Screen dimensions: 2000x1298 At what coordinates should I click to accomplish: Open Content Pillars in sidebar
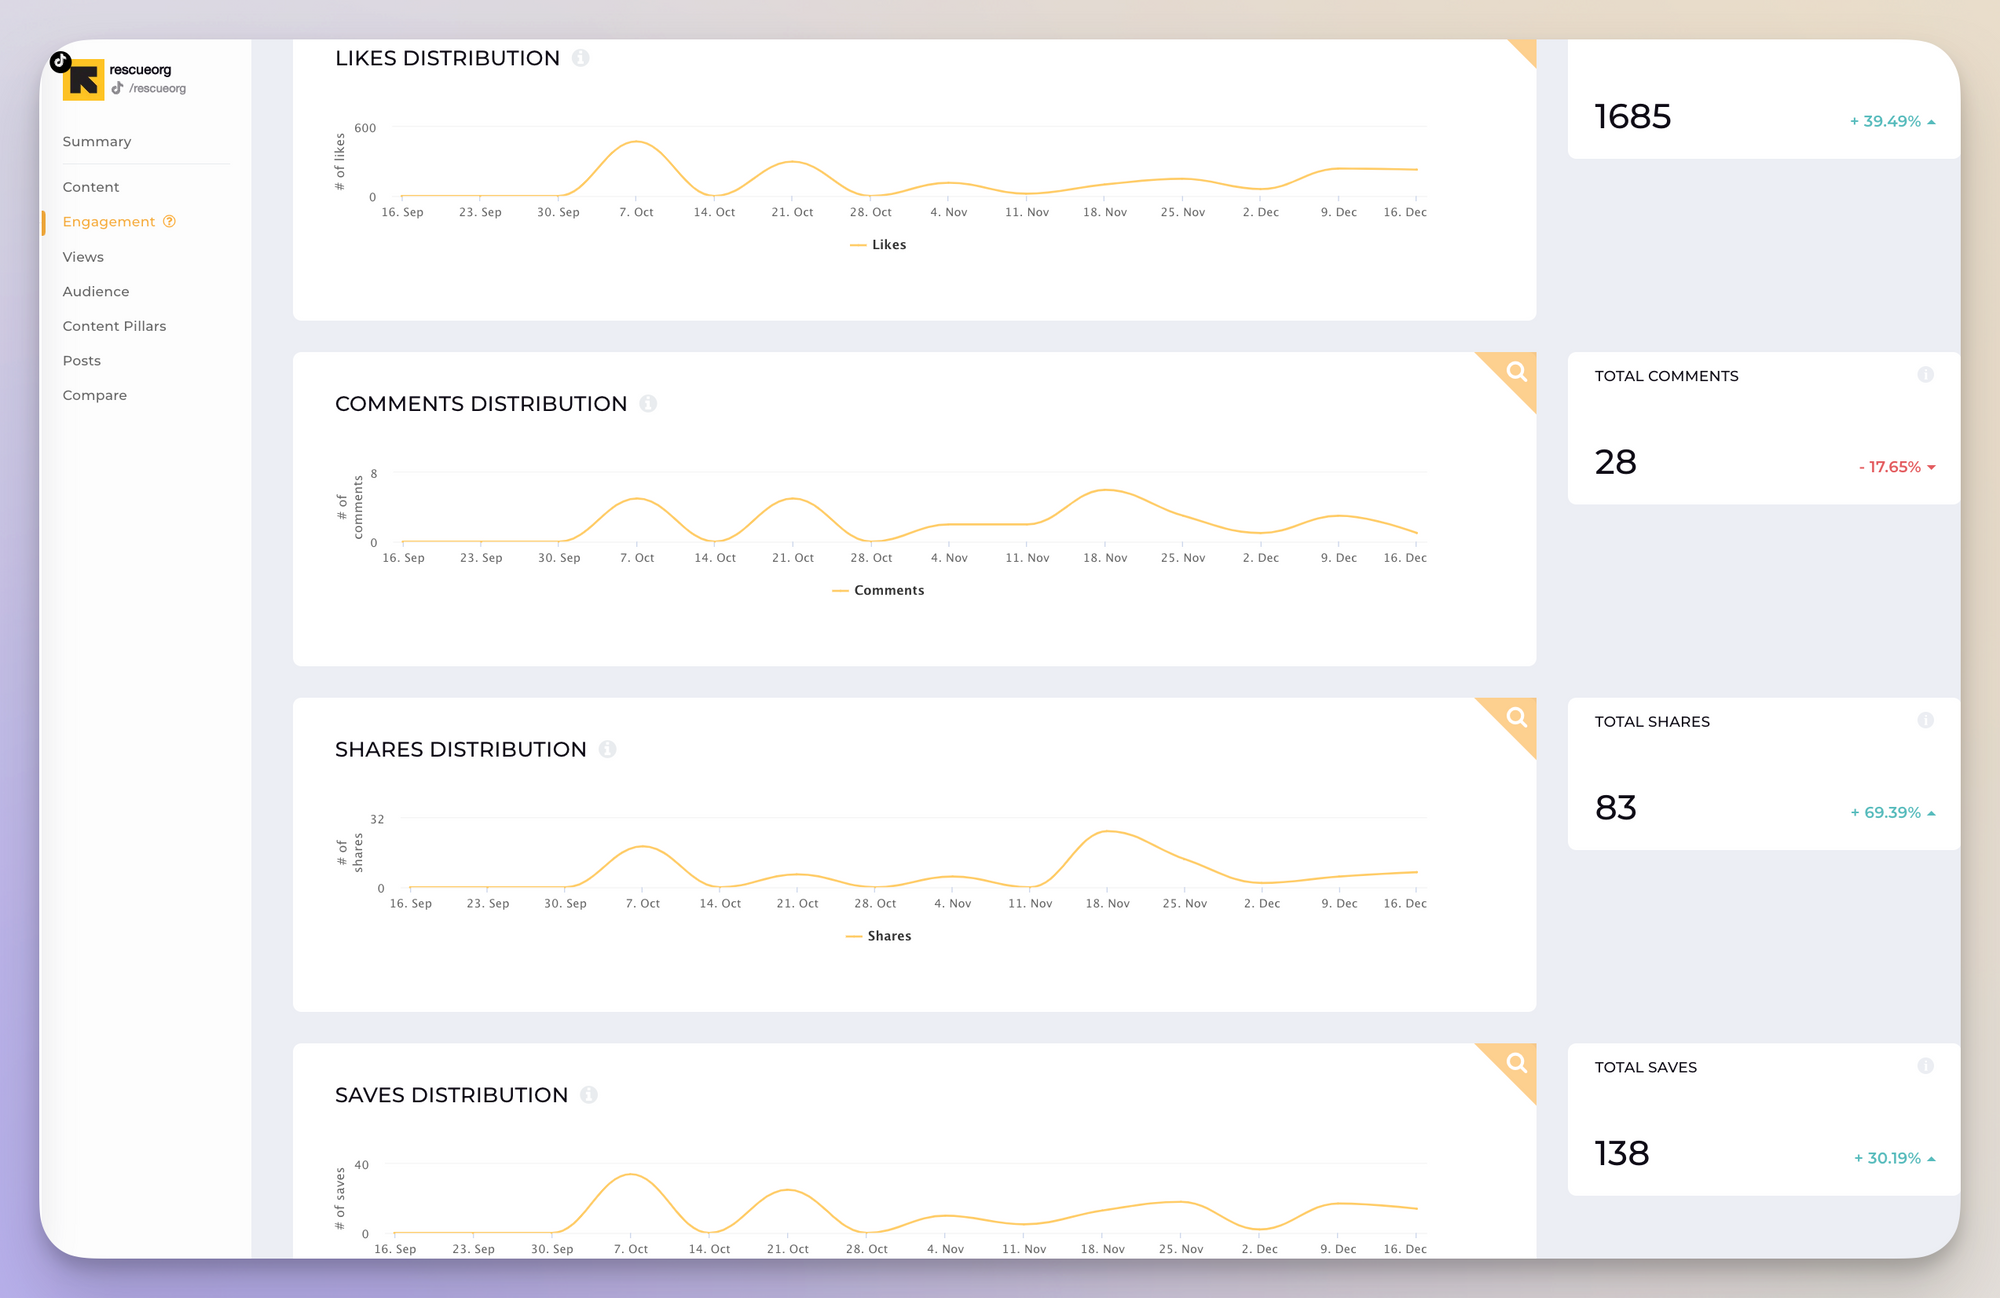point(114,326)
